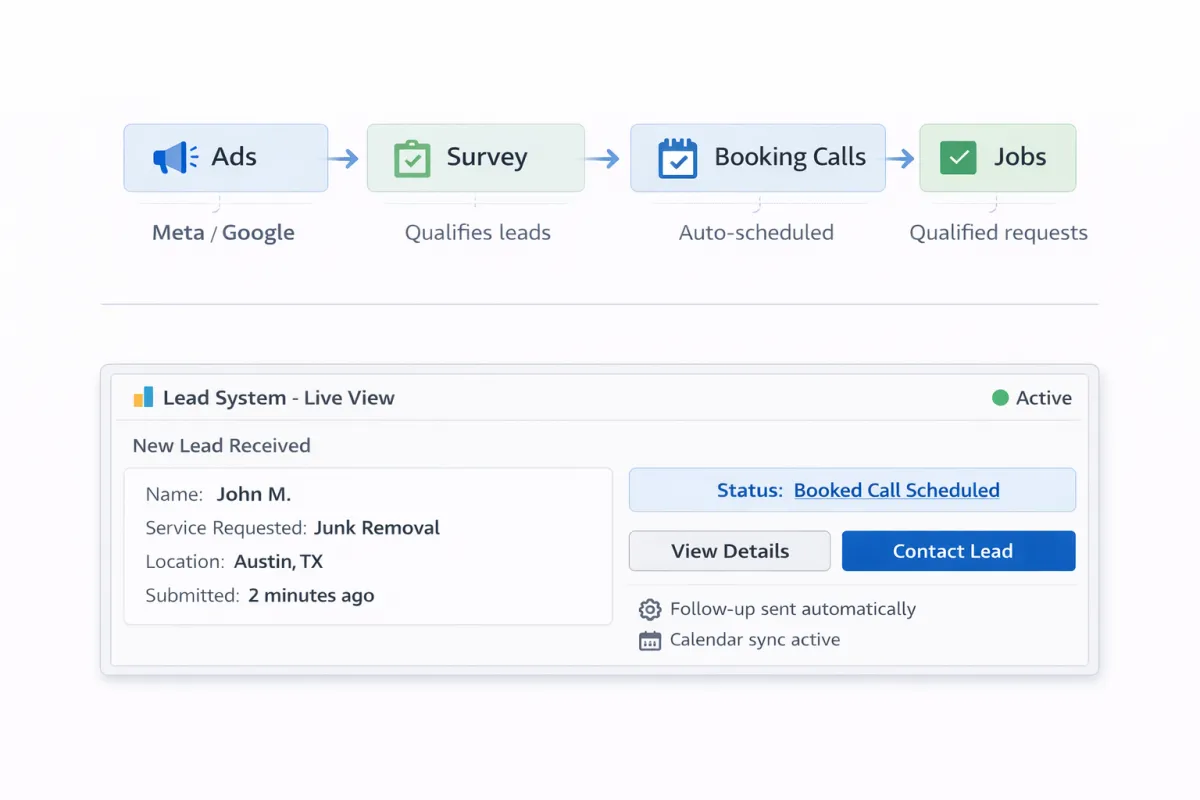Click the Booking Calls calendar icon
Image resolution: width=1200 pixels, height=800 pixels.
tap(677, 158)
